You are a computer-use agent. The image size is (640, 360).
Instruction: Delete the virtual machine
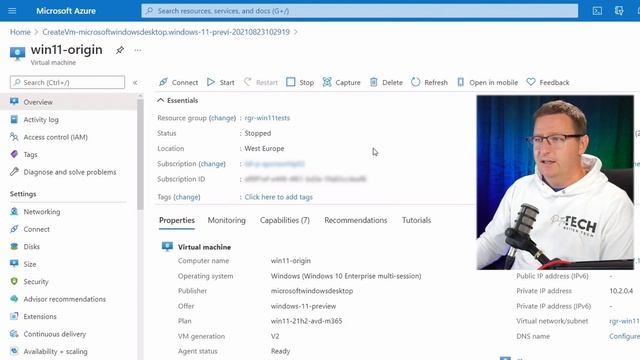[x=386, y=82]
